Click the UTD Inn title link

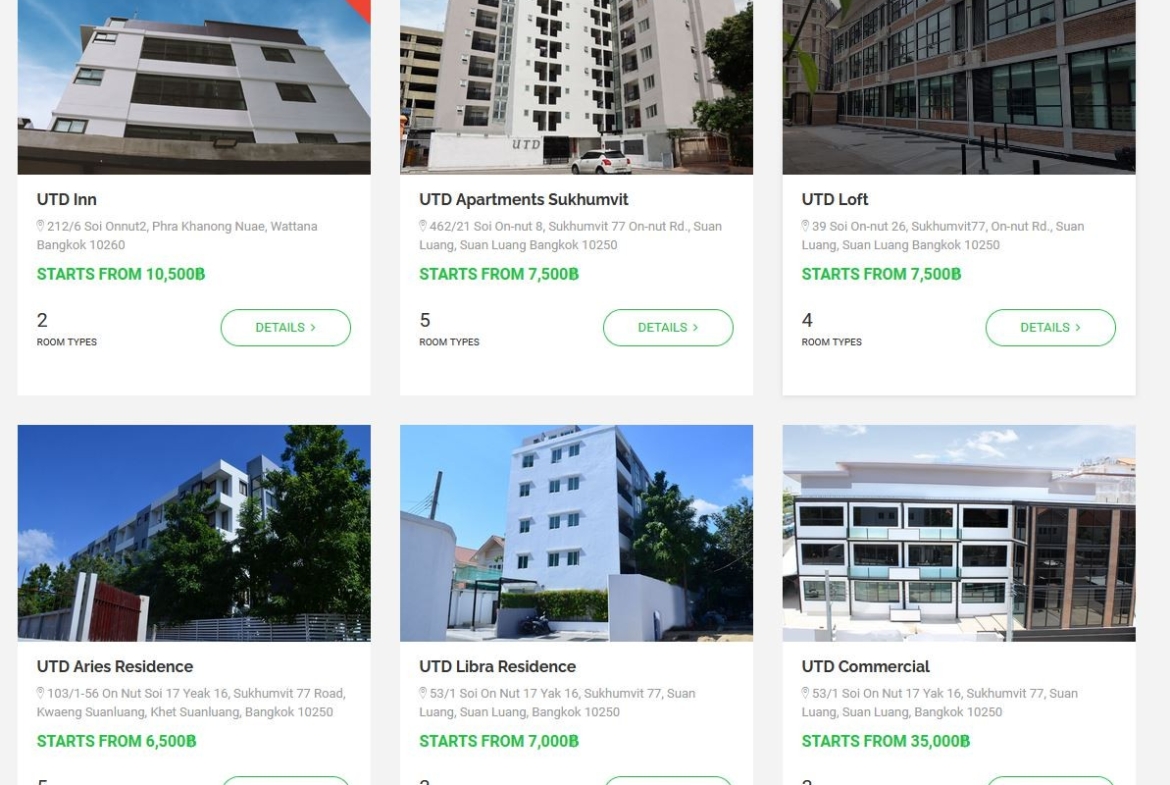click(66, 199)
